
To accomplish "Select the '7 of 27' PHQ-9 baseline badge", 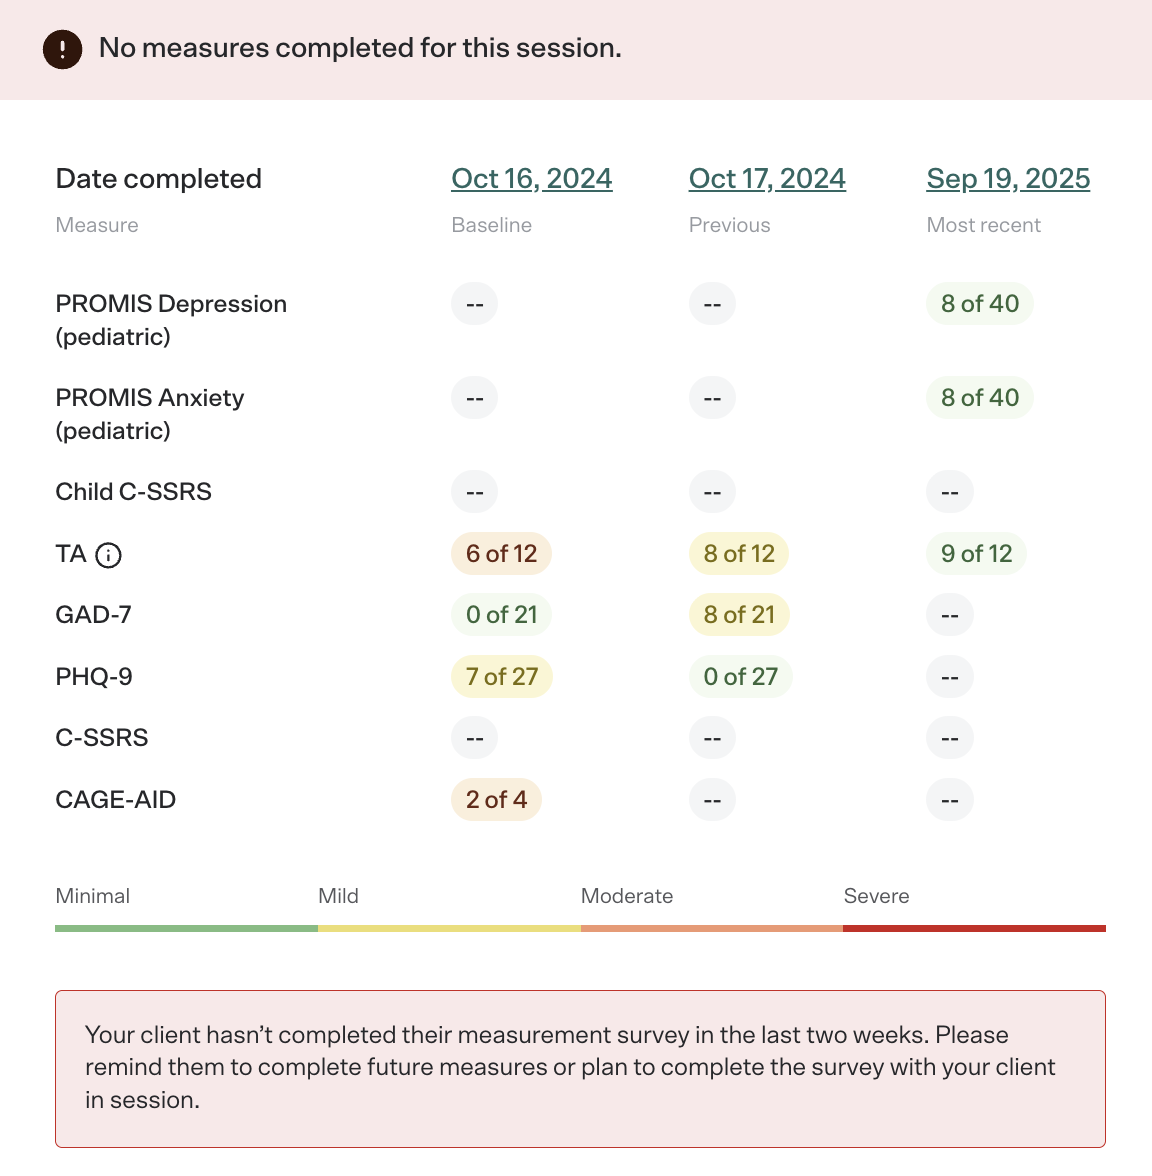I will tap(501, 676).
